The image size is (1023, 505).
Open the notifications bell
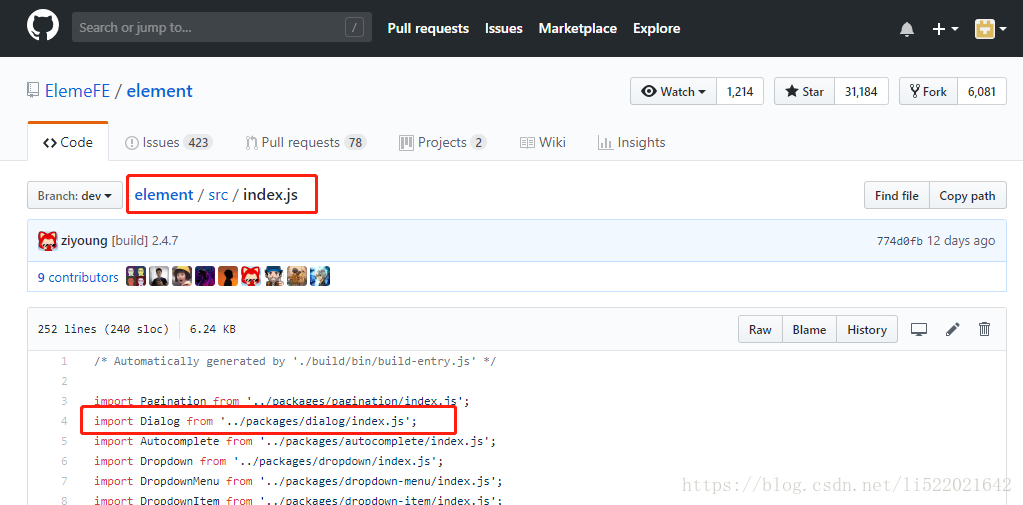906,29
